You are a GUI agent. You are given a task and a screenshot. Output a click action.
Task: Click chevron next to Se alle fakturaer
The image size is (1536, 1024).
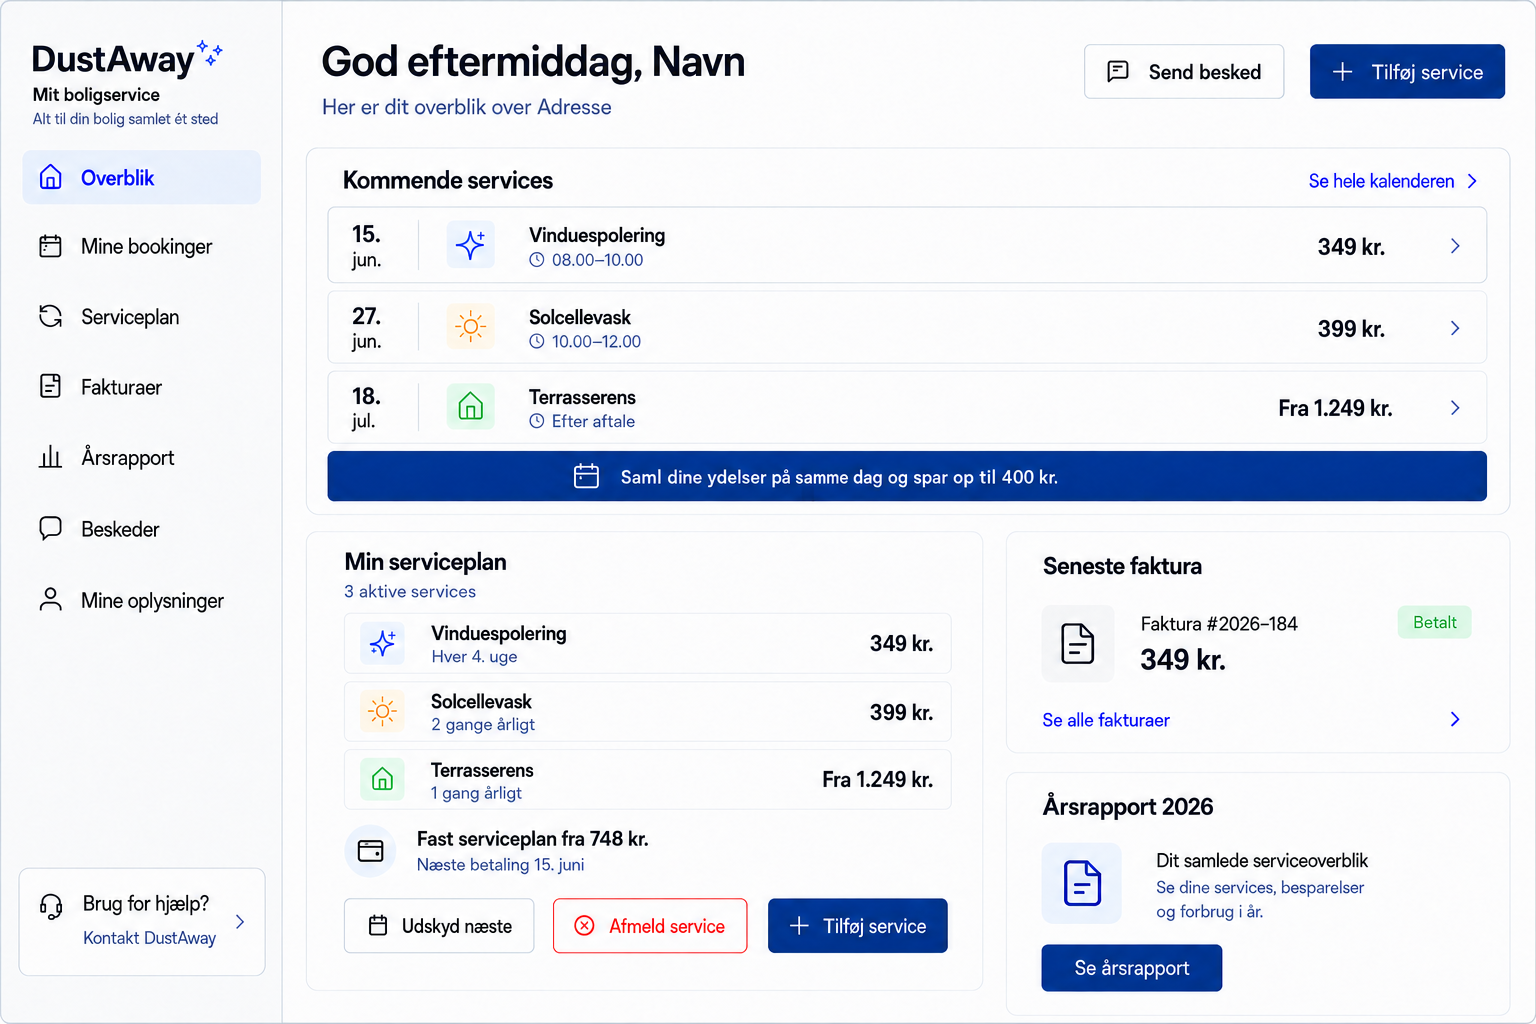pos(1455,719)
